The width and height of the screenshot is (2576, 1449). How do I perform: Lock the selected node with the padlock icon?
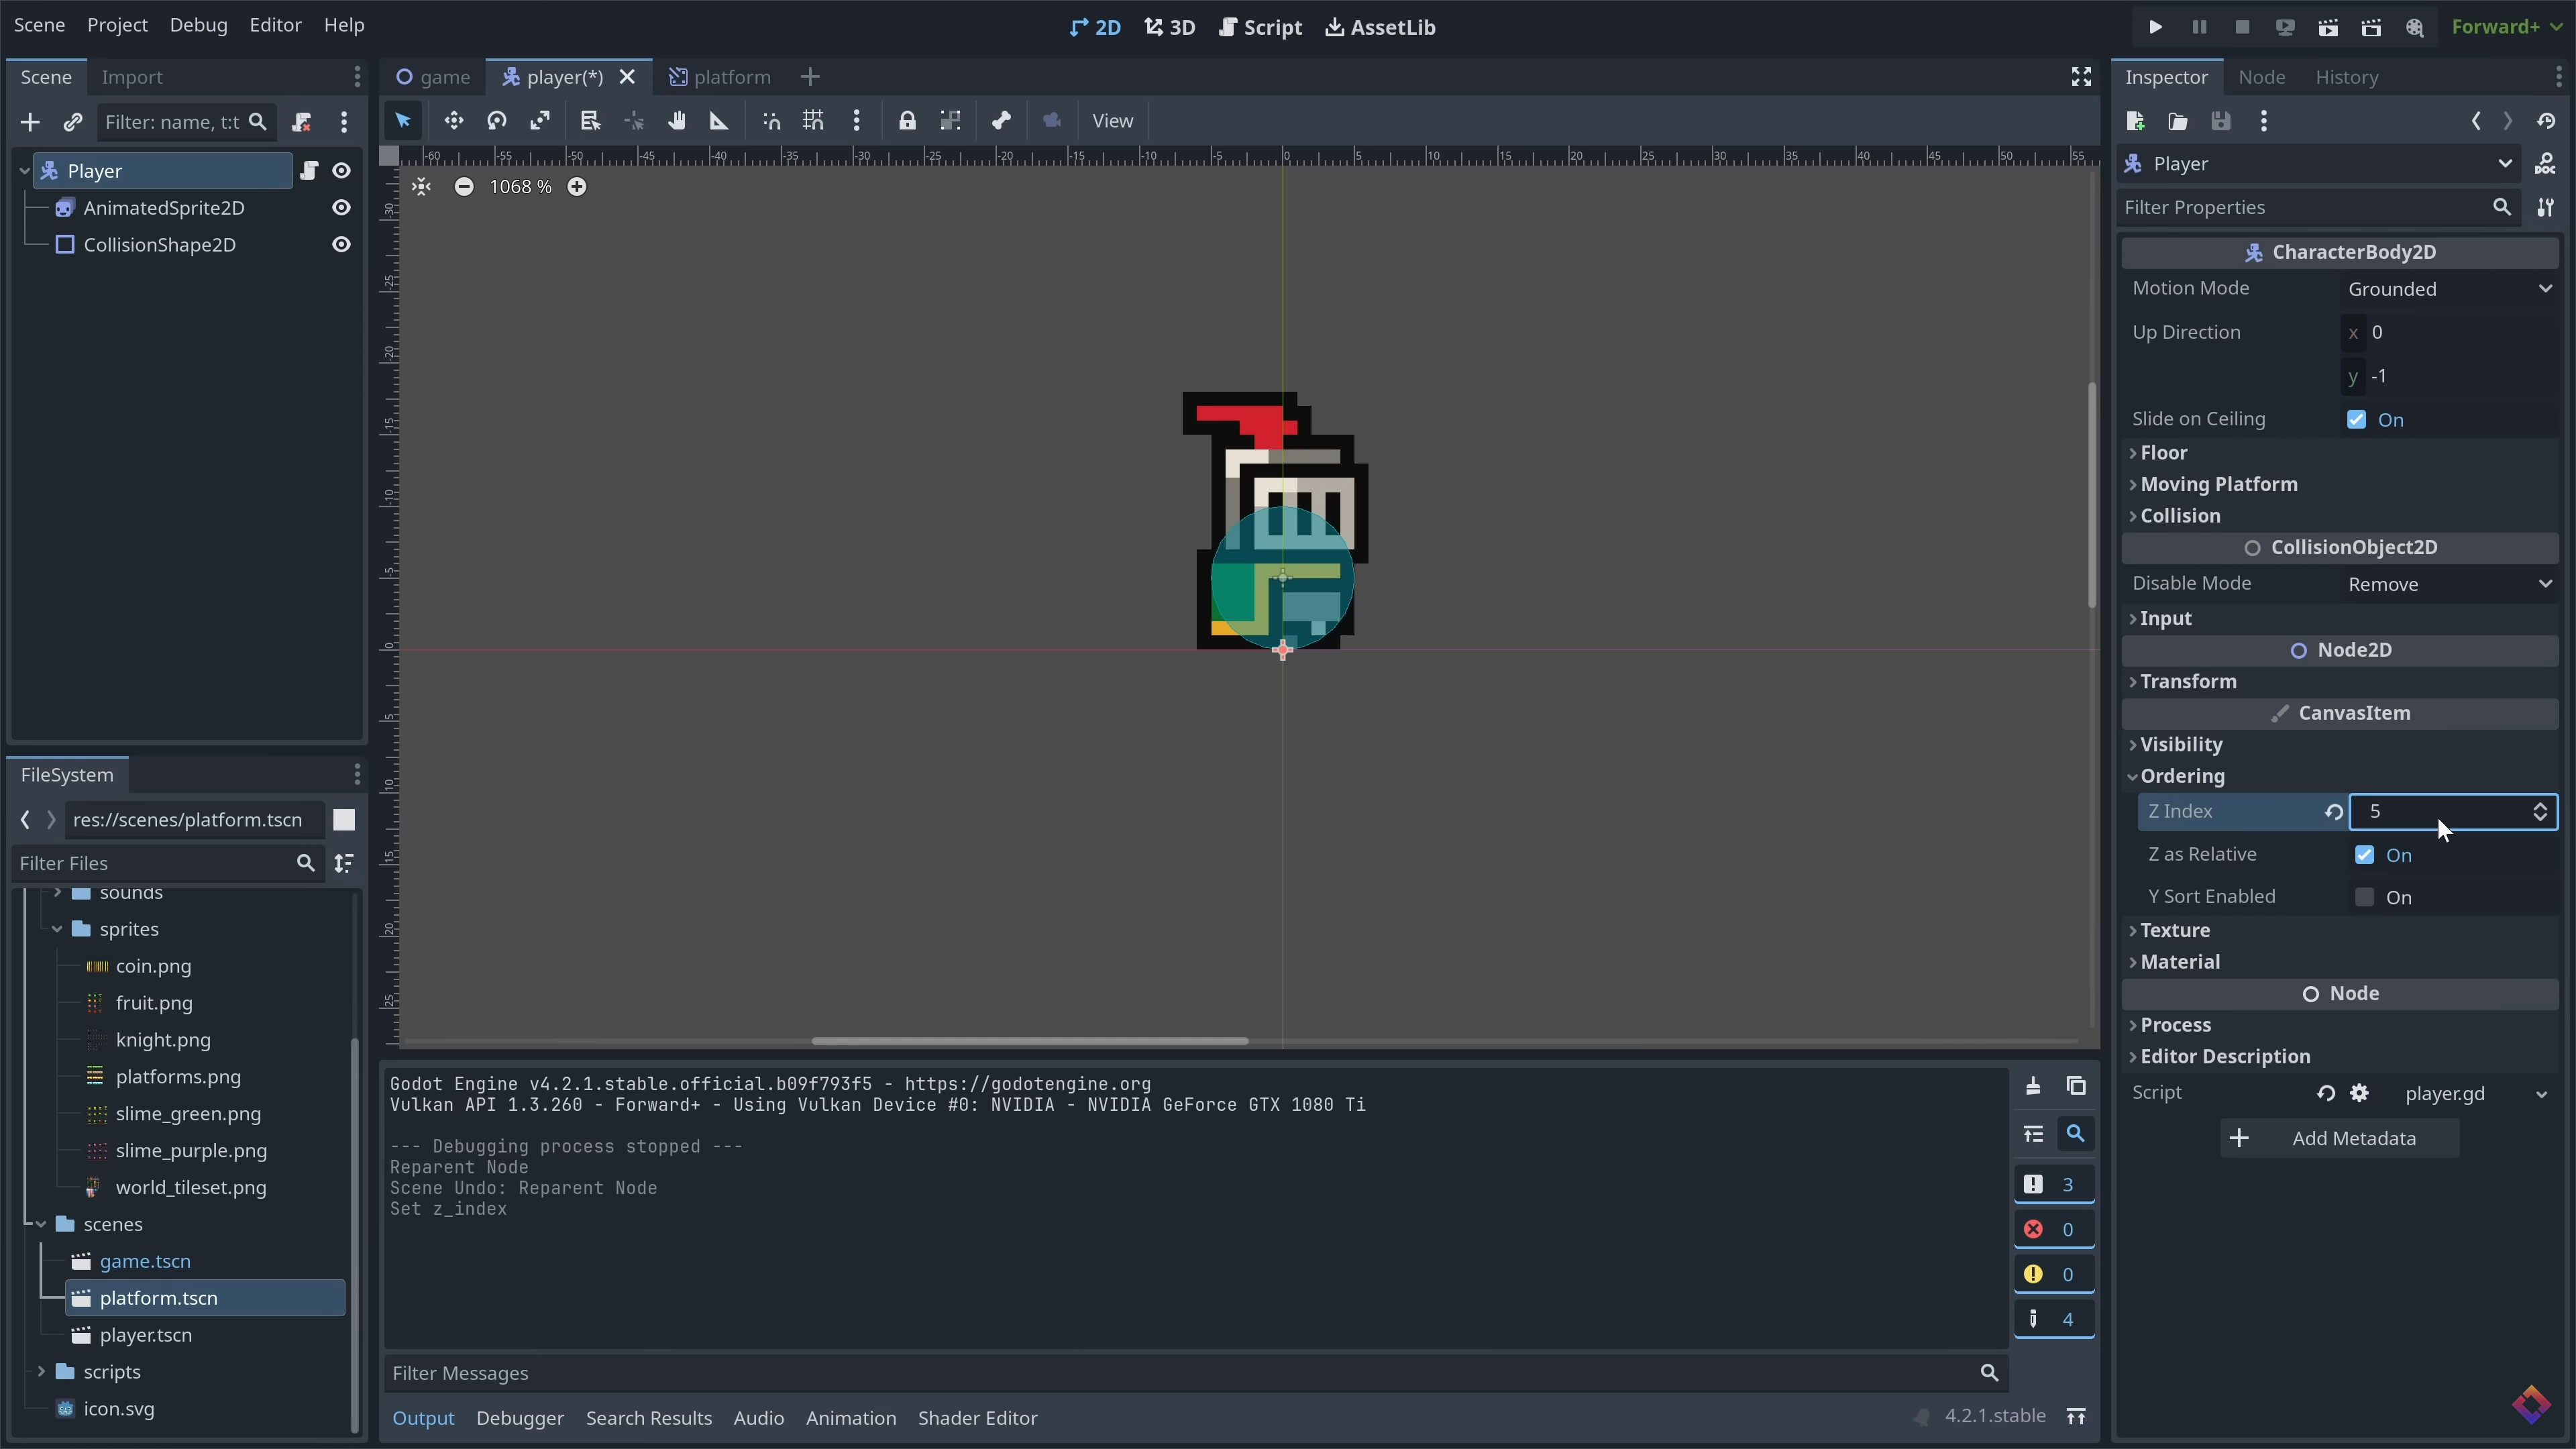[907, 121]
